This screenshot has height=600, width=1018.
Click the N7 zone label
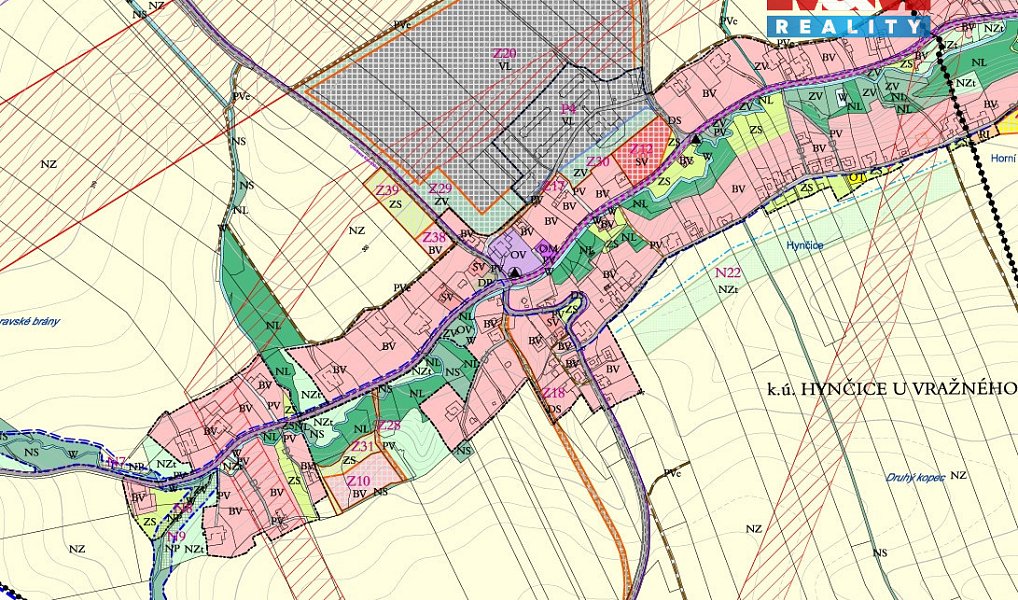pos(117,463)
